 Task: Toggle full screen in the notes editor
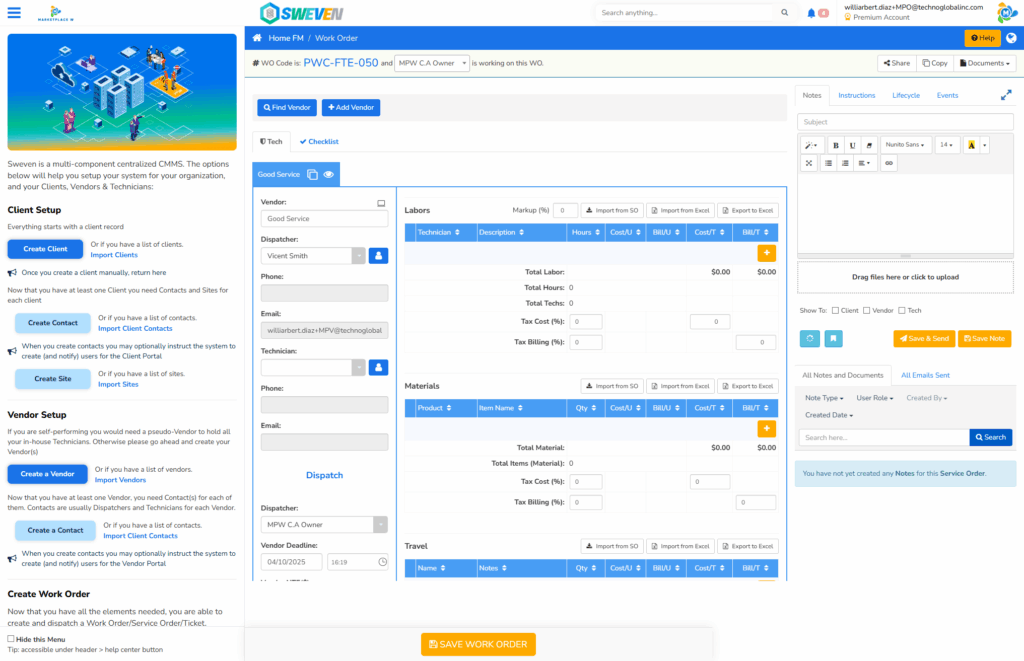coord(809,163)
